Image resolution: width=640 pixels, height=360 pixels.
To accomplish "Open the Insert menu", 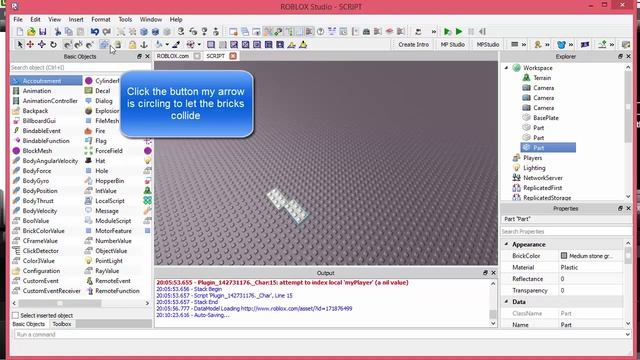I will pyautogui.click(x=76, y=19).
